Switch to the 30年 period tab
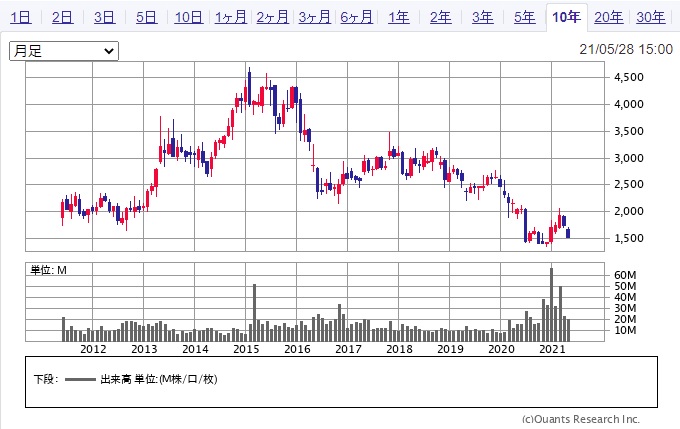This screenshot has height=429, width=680. pos(651,17)
